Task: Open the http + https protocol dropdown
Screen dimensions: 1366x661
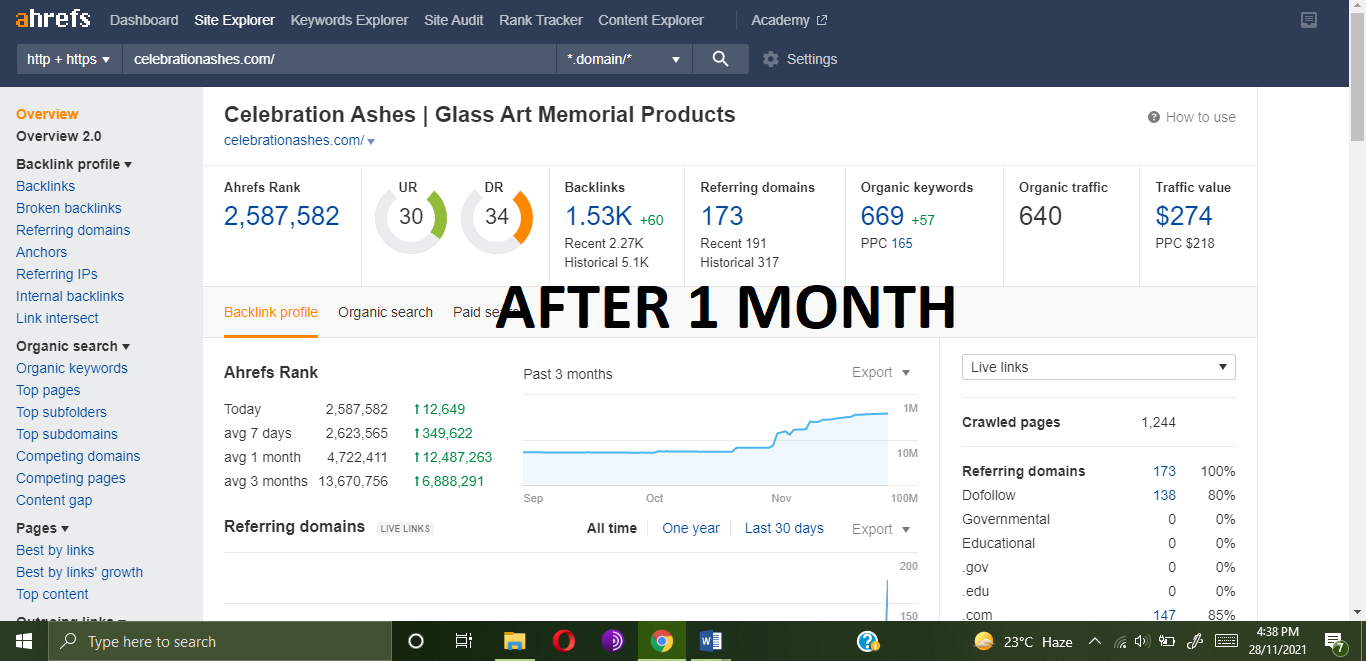Action: point(67,58)
